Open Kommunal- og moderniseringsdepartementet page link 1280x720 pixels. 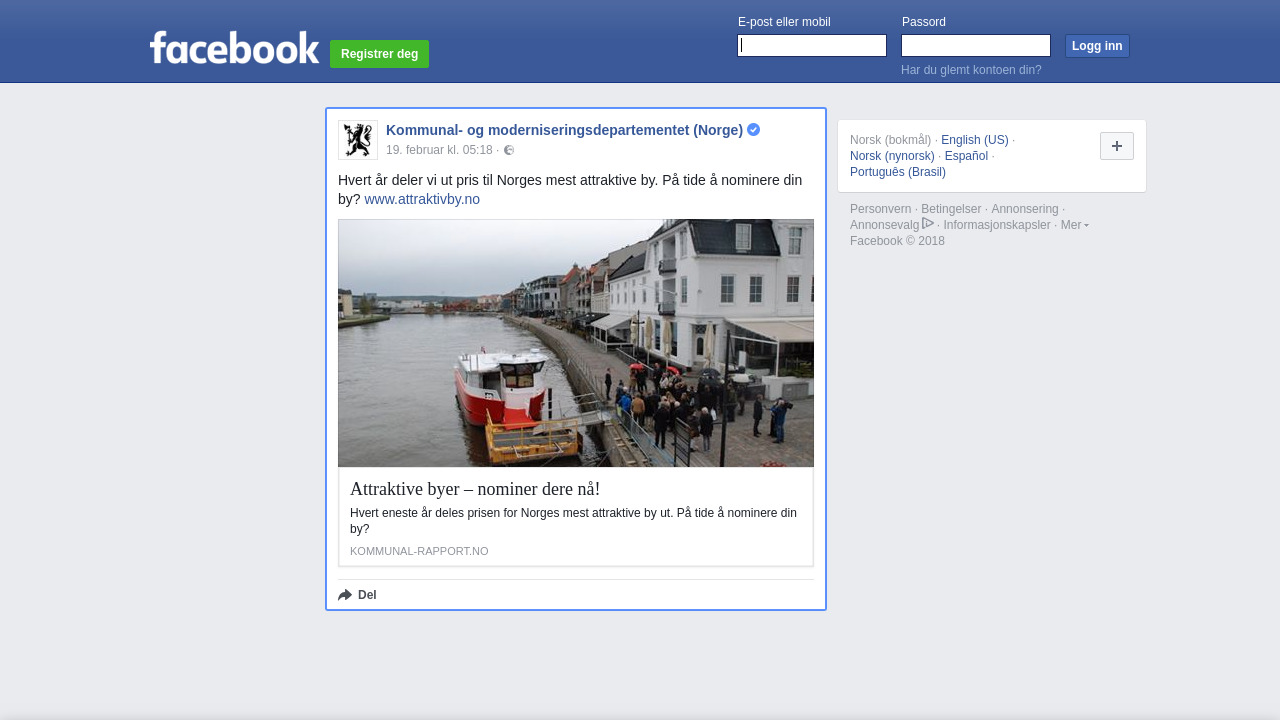point(564,130)
